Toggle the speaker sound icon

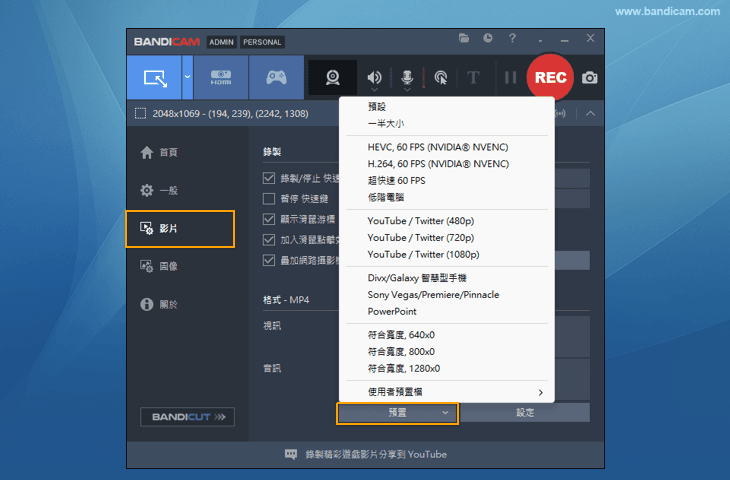coord(374,77)
